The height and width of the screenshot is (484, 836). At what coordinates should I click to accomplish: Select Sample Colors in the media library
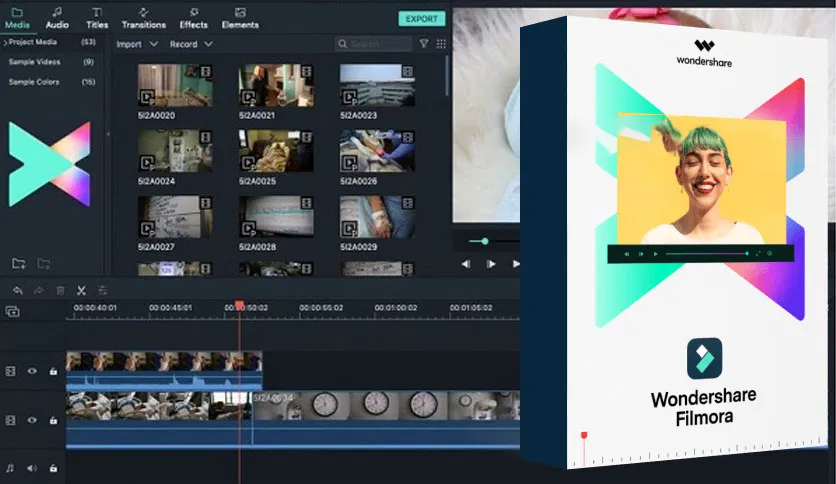tap(34, 82)
